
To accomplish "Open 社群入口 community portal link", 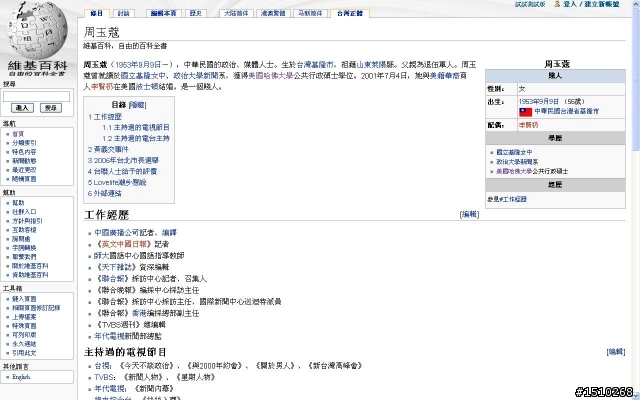I will 24,212.
